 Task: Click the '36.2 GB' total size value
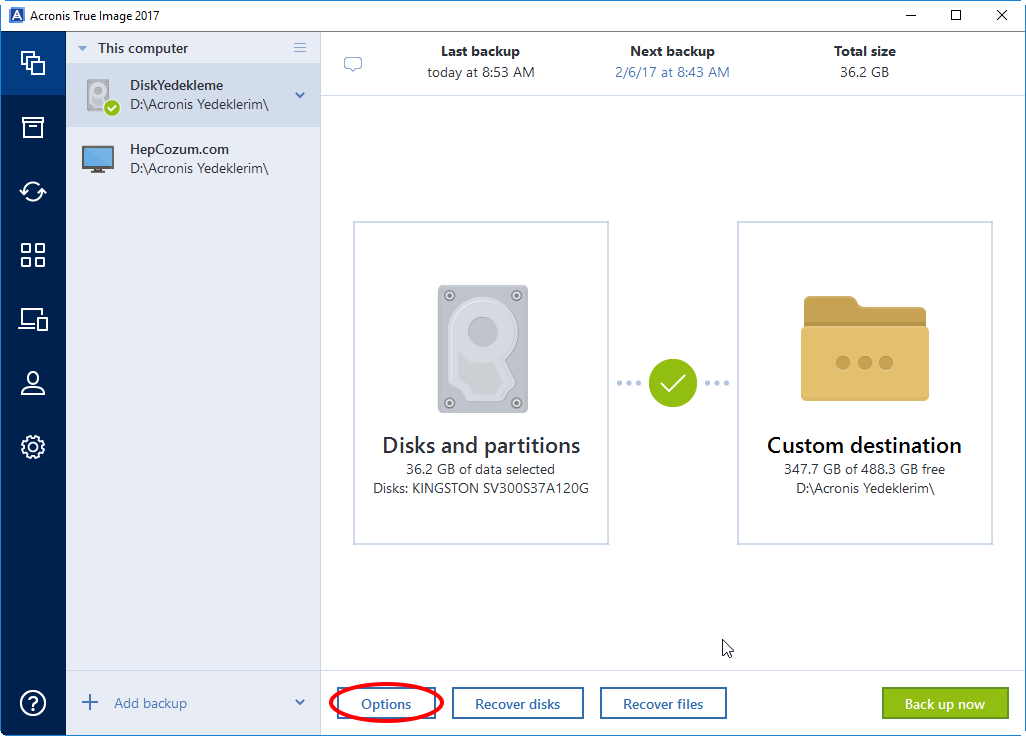point(864,72)
